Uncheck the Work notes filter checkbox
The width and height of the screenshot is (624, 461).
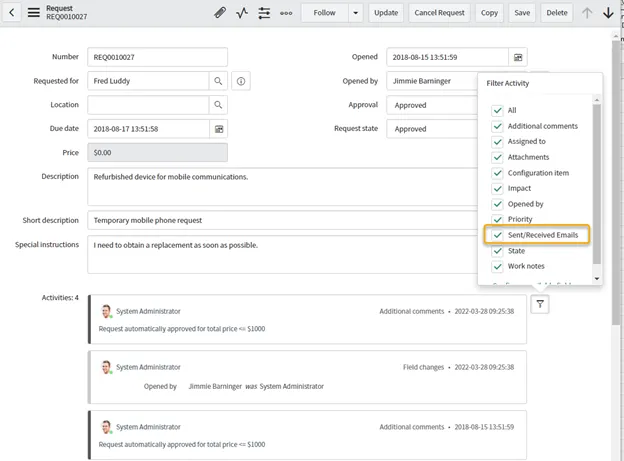(x=498, y=266)
